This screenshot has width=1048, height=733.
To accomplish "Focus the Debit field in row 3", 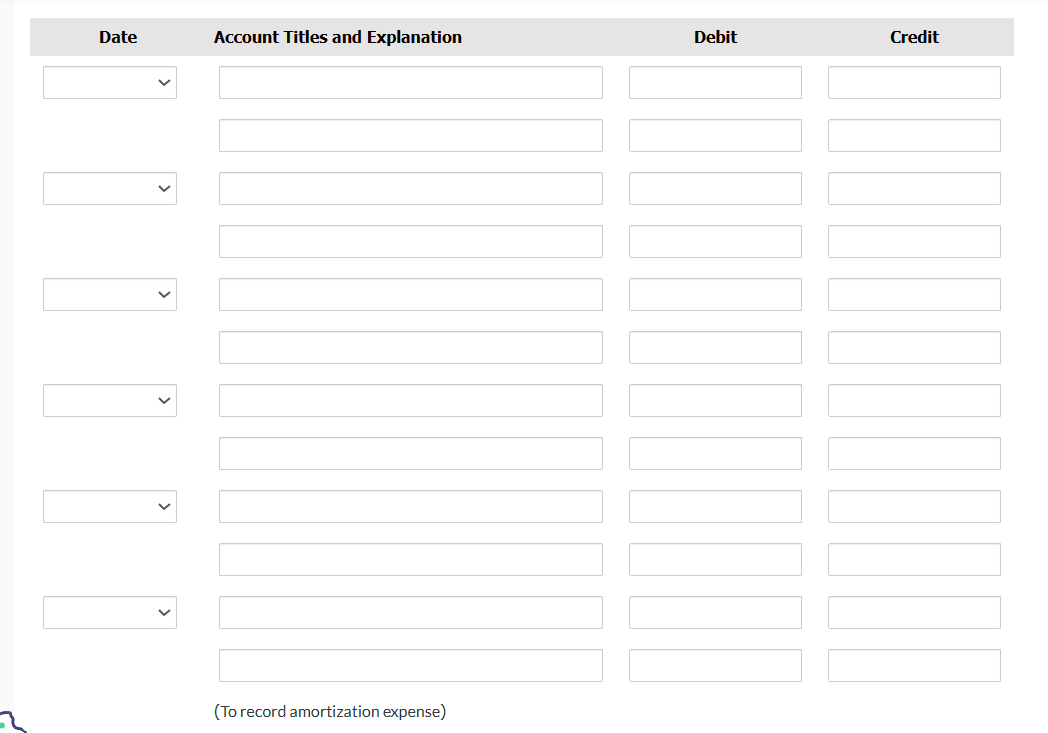I will pos(715,188).
